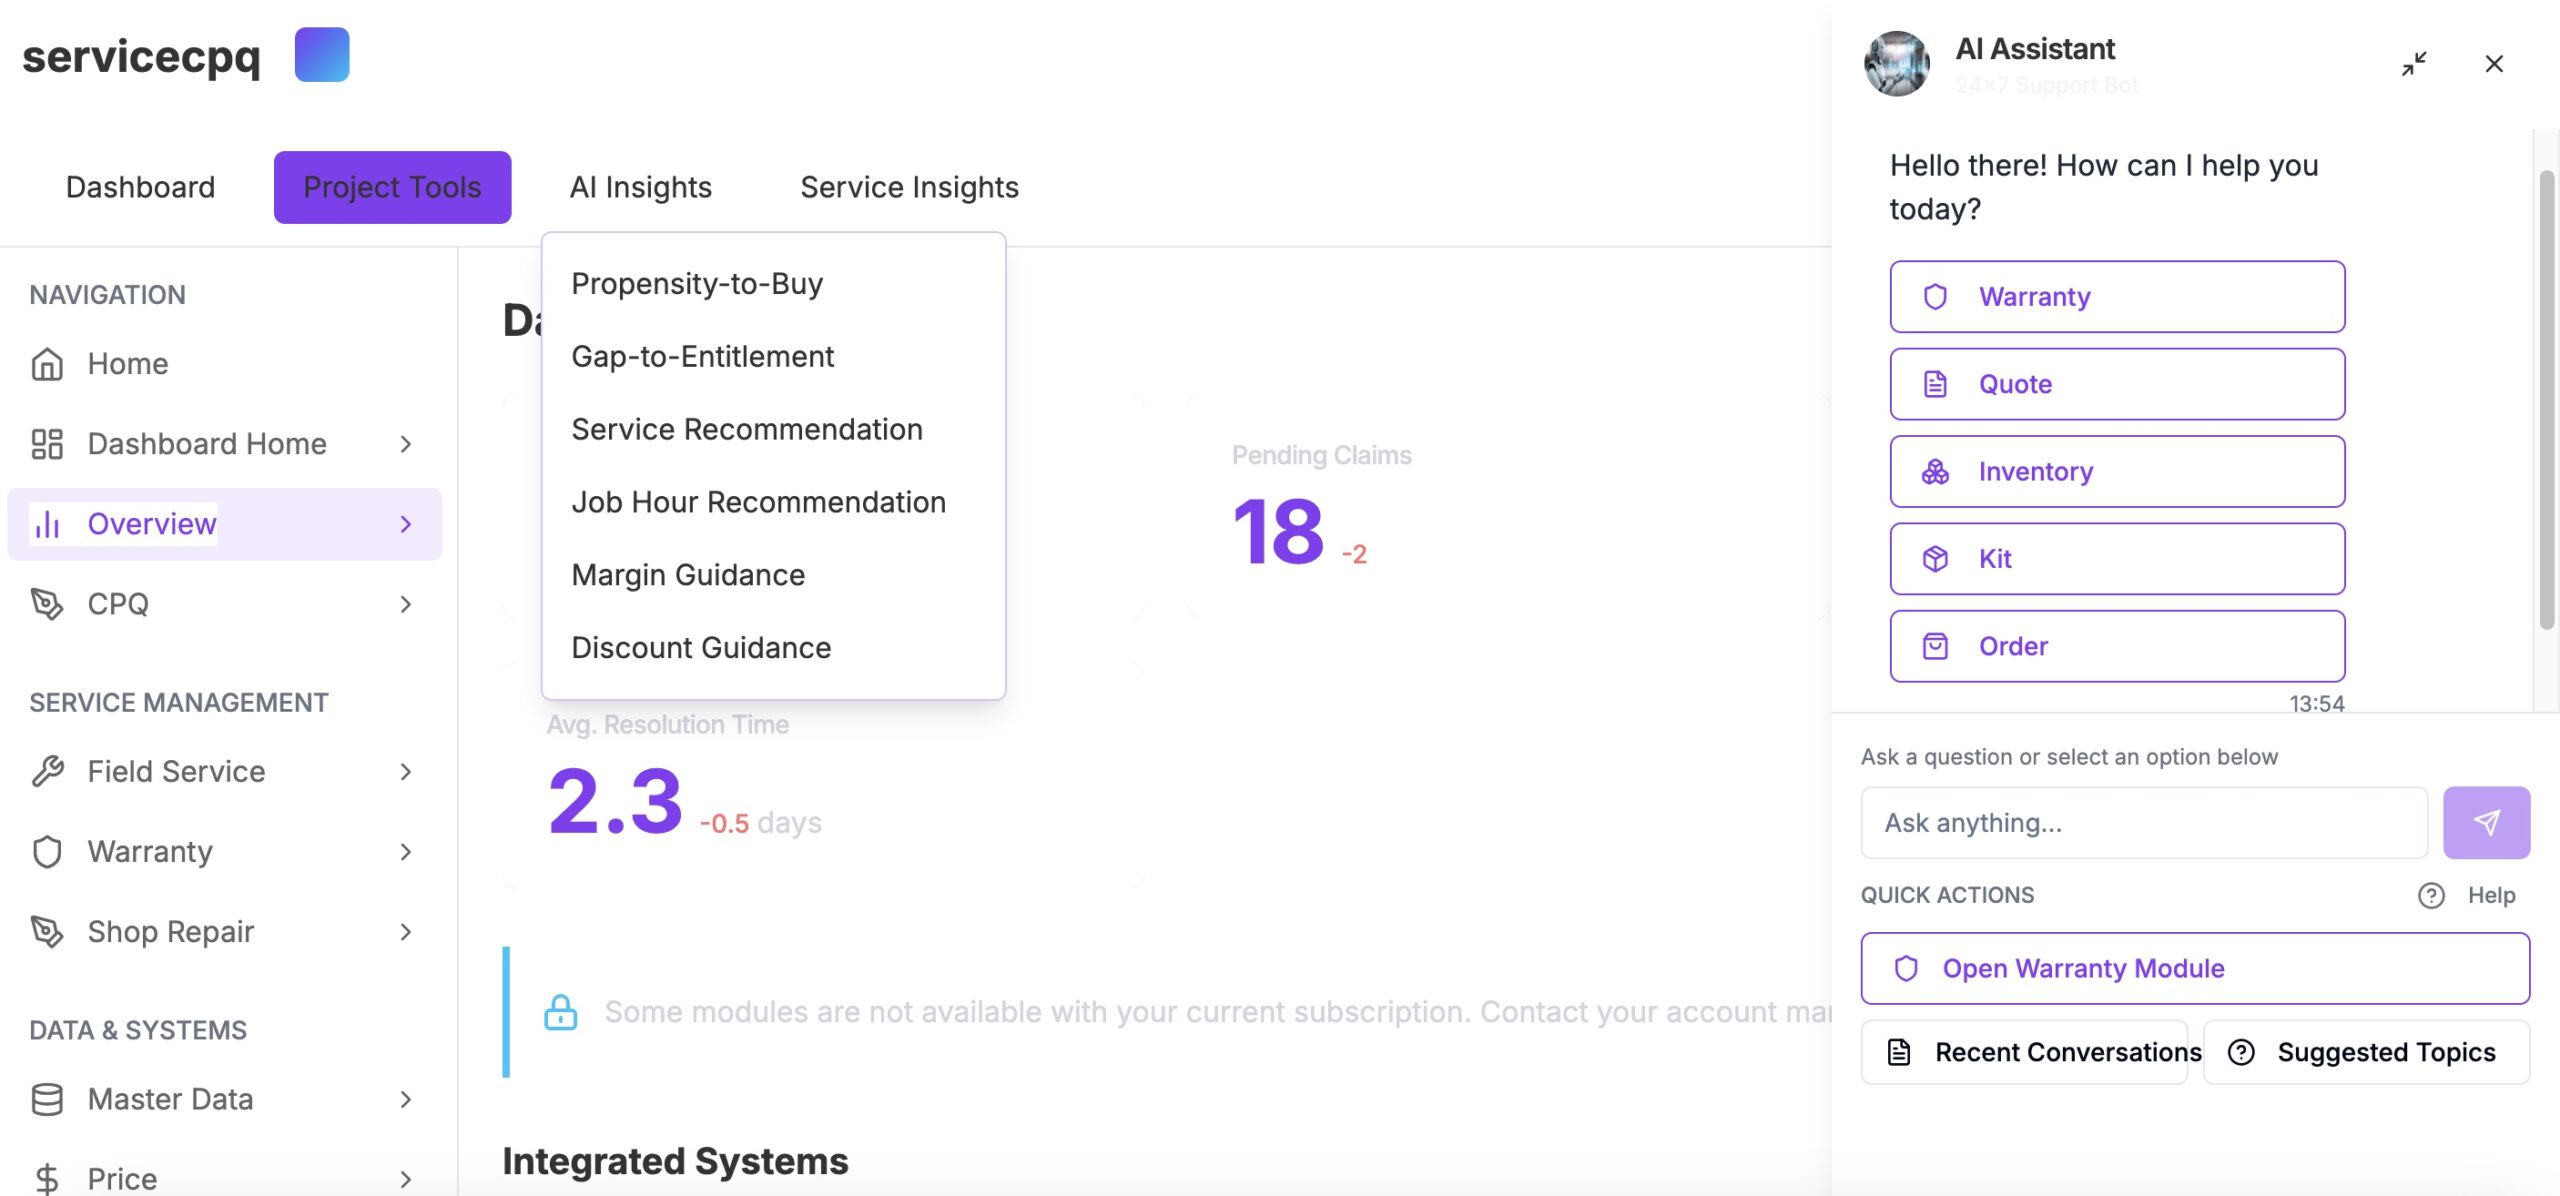Expand the Master Data chevron
2560x1196 pixels.
[x=405, y=1099]
